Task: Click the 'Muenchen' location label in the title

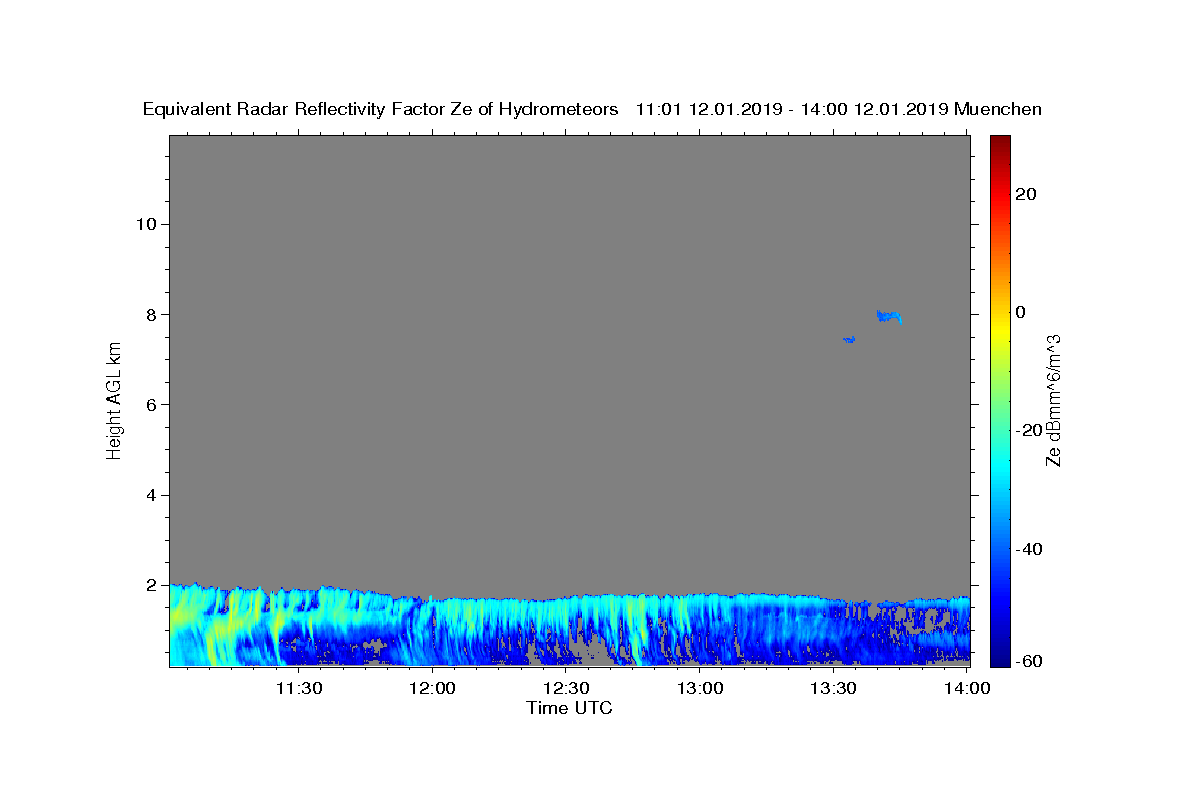Action: tap(998, 109)
